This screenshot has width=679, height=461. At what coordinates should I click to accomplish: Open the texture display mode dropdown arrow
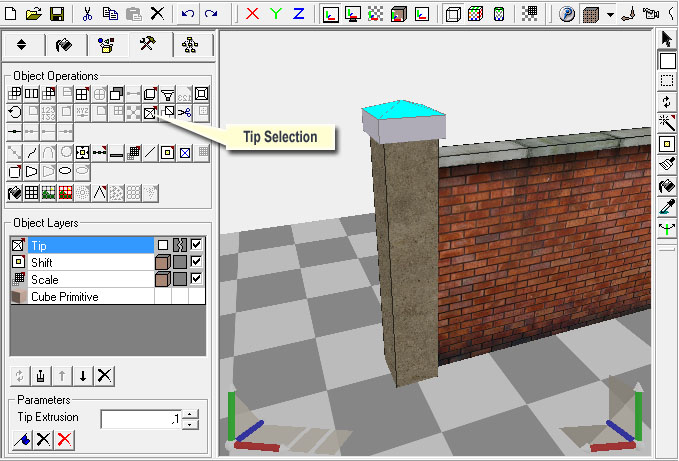coord(609,15)
